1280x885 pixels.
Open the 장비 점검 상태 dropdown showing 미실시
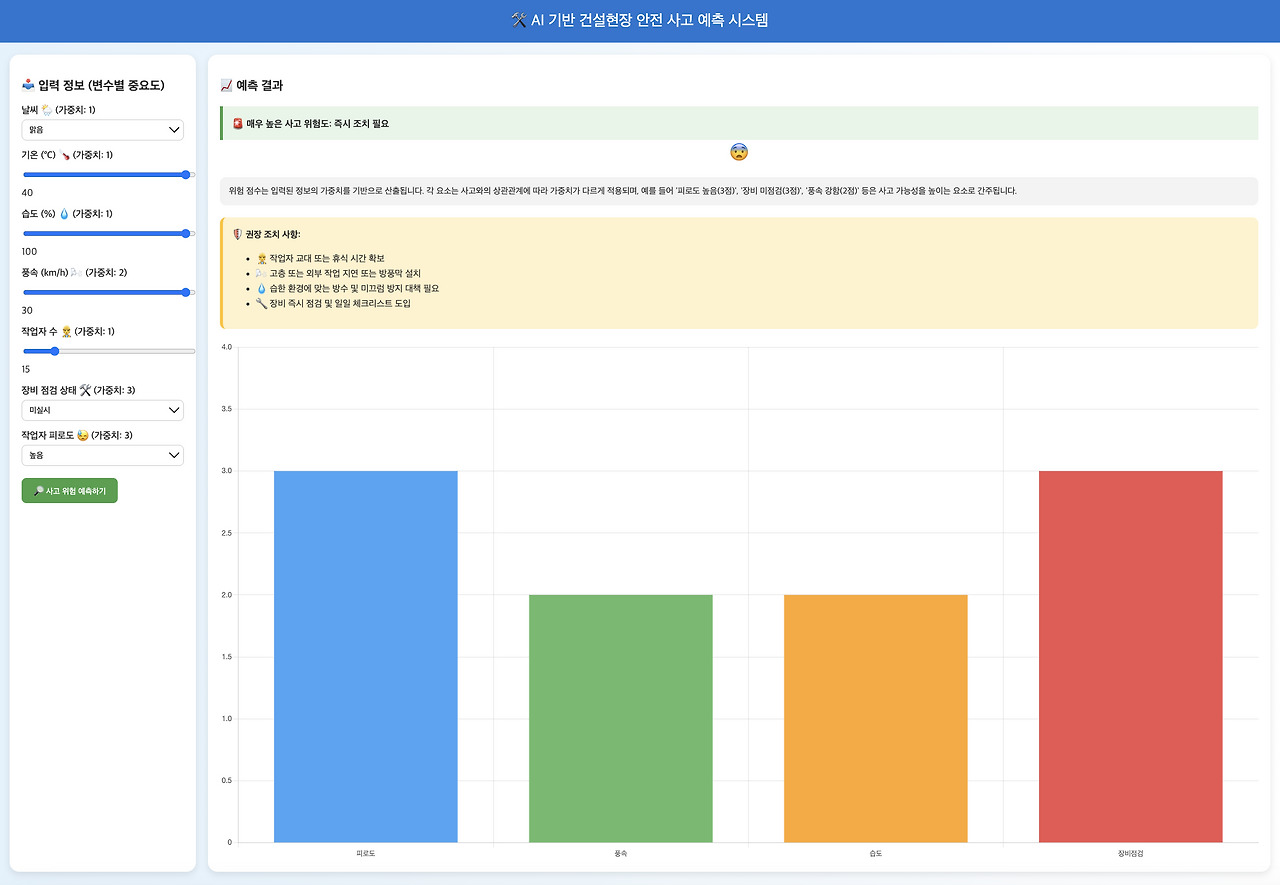(x=103, y=410)
